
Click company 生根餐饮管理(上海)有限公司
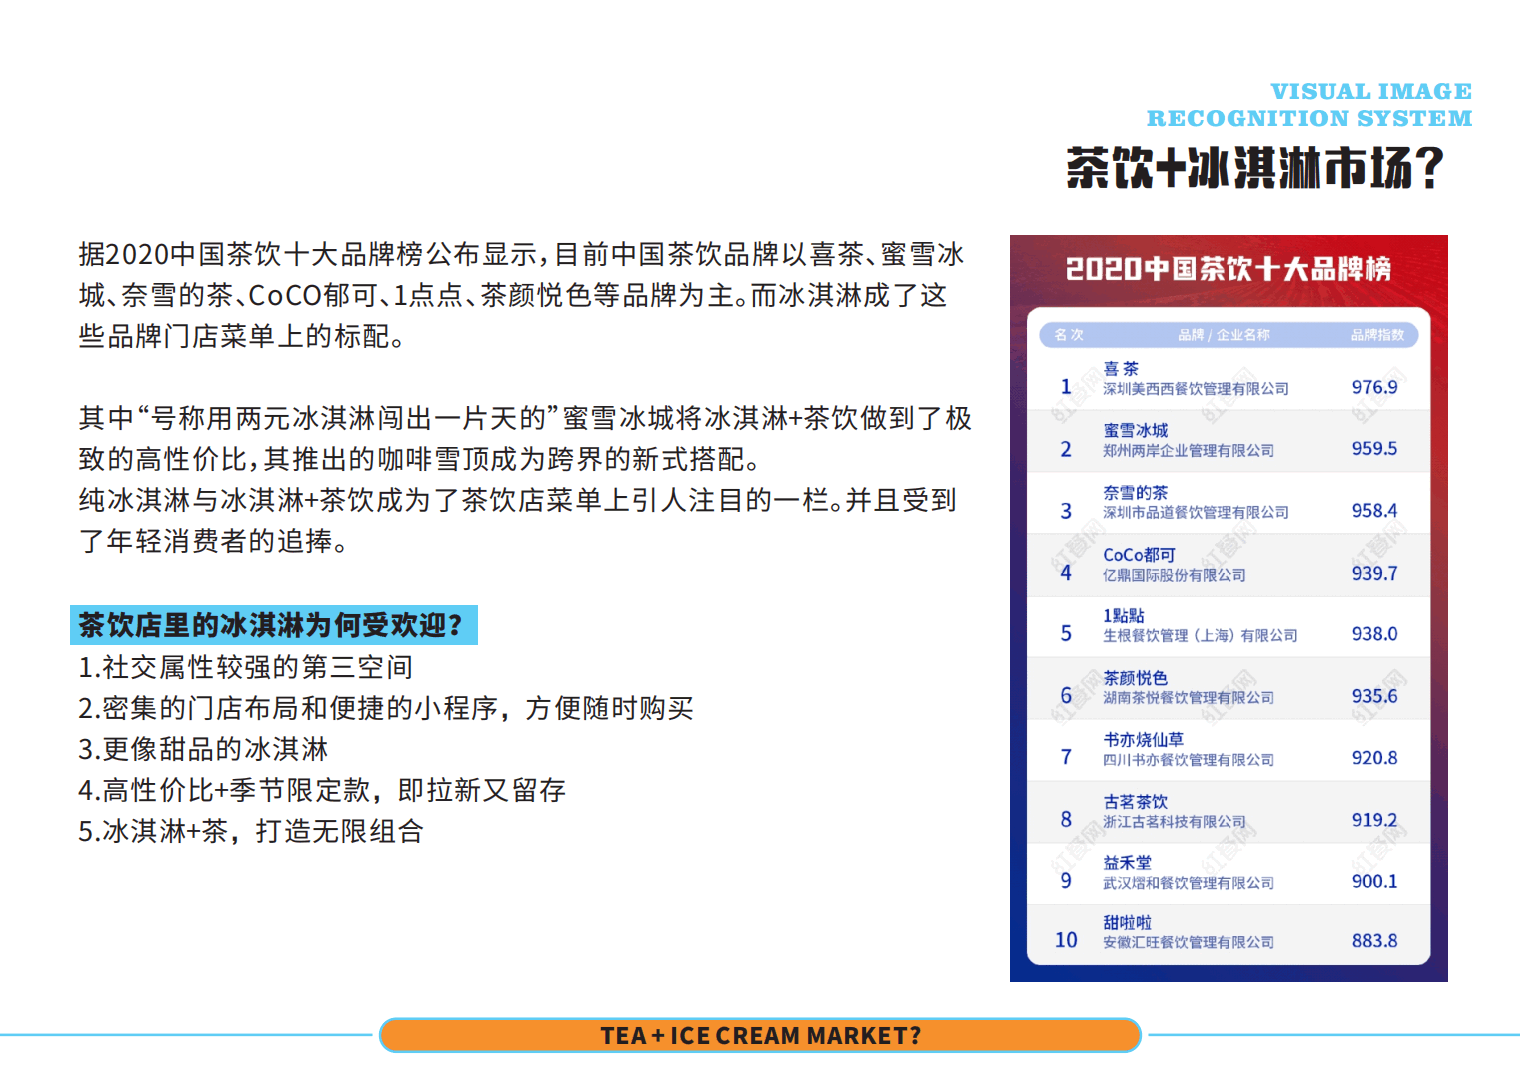point(1201,636)
